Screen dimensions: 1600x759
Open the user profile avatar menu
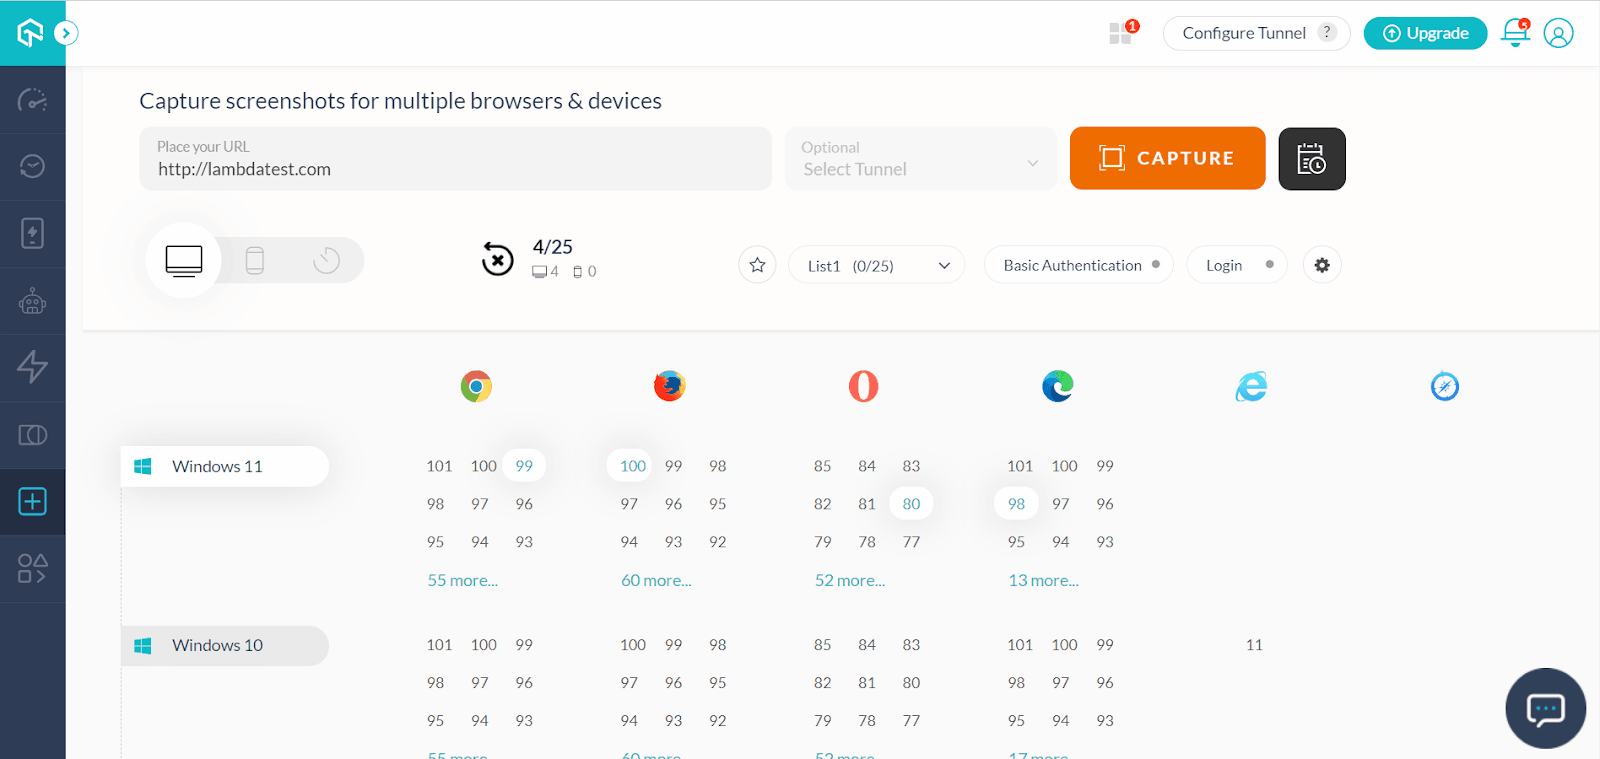(x=1558, y=33)
